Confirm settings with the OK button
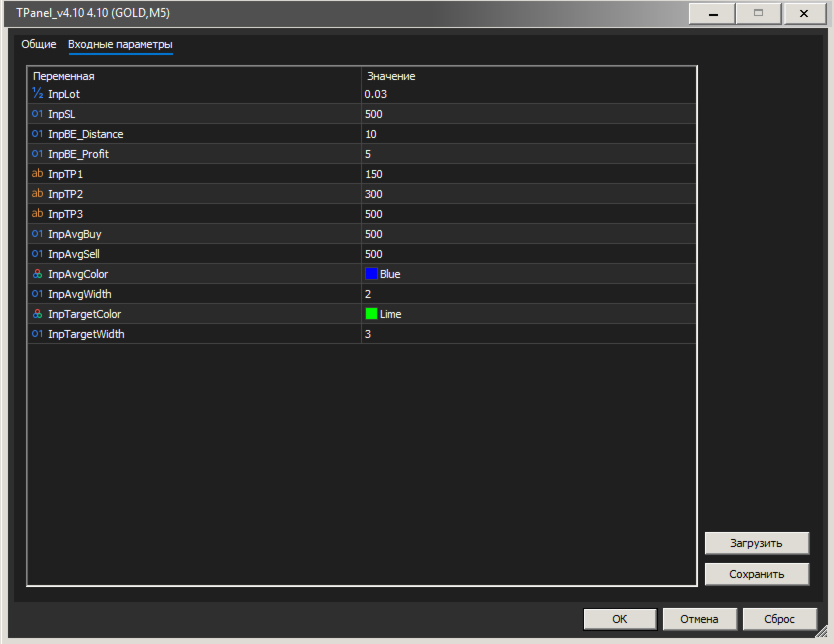This screenshot has height=644, width=834. coord(620,619)
